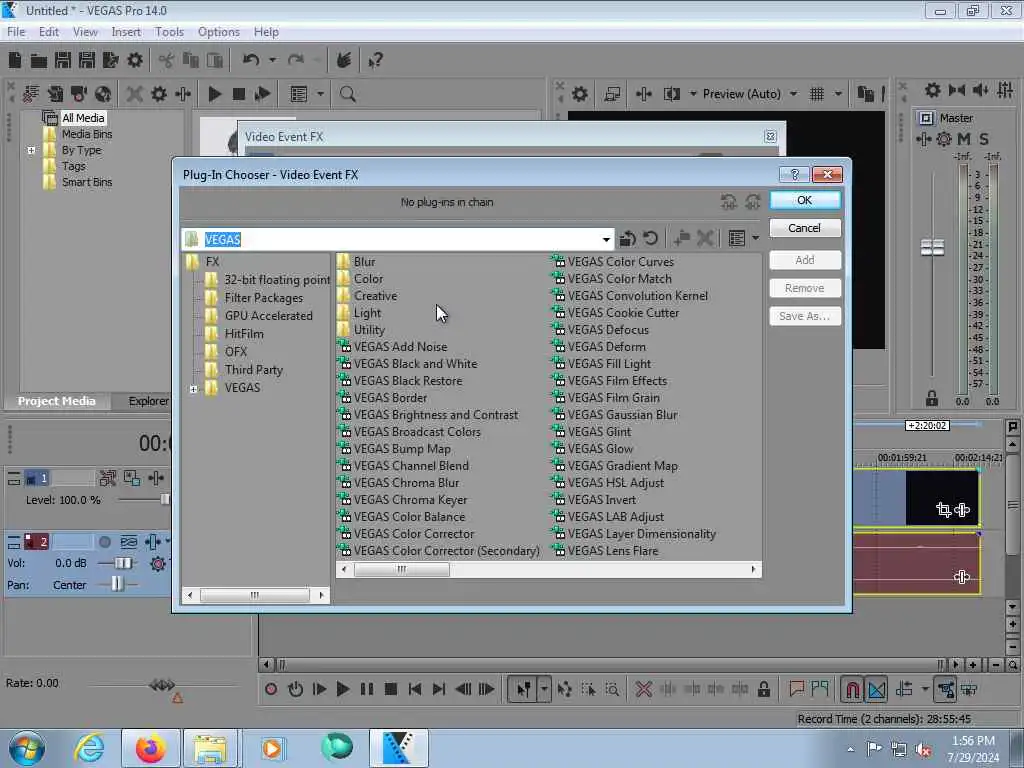Click the Open project folder icon
Image resolution: width=1024 pixels, height=768 pixels.
click(x=39, y=61)
